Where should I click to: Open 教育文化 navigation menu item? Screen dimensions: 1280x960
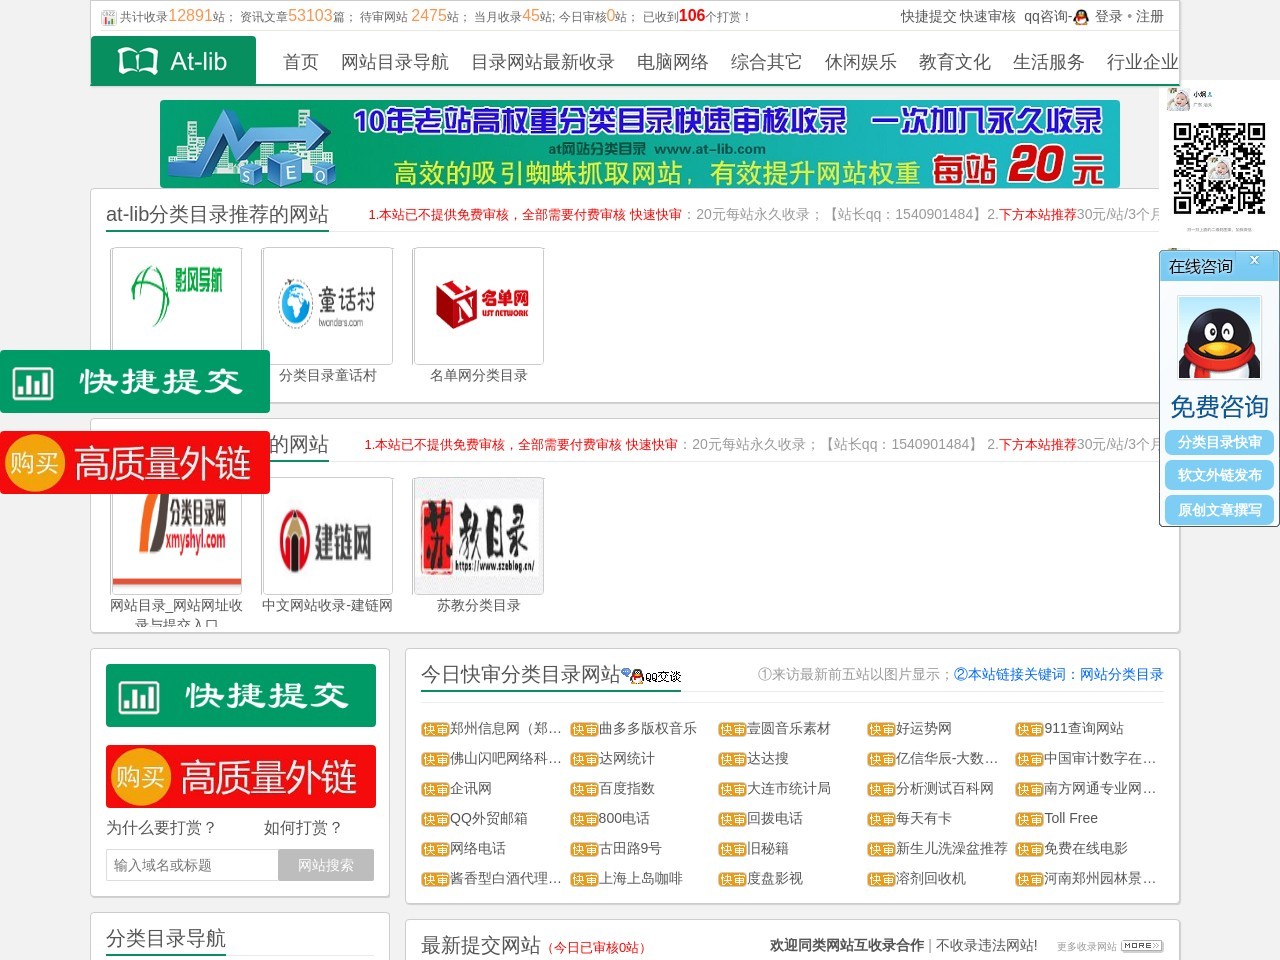point(954,62)
